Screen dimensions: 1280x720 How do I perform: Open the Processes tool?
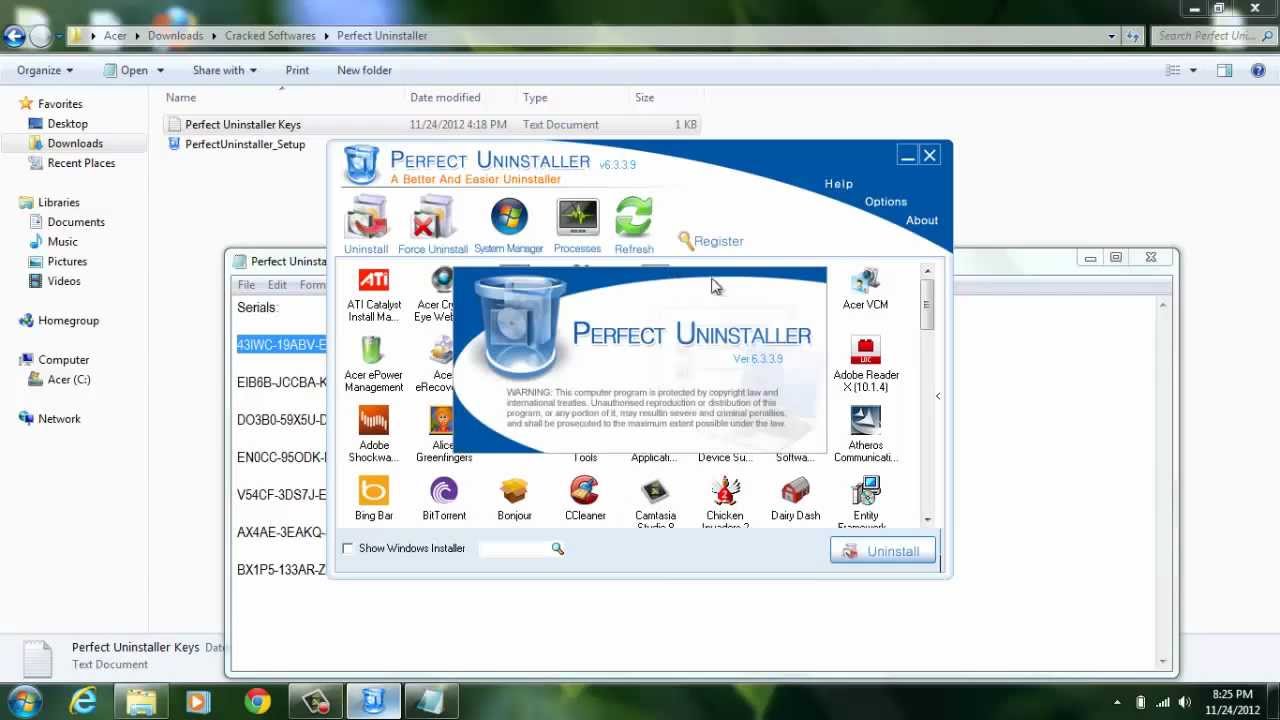[x=577, y=225]
